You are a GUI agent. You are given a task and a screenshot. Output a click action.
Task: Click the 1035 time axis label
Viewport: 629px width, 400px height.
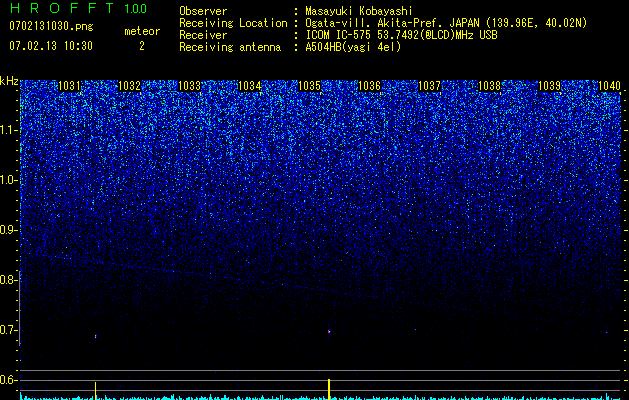(309, 86)
